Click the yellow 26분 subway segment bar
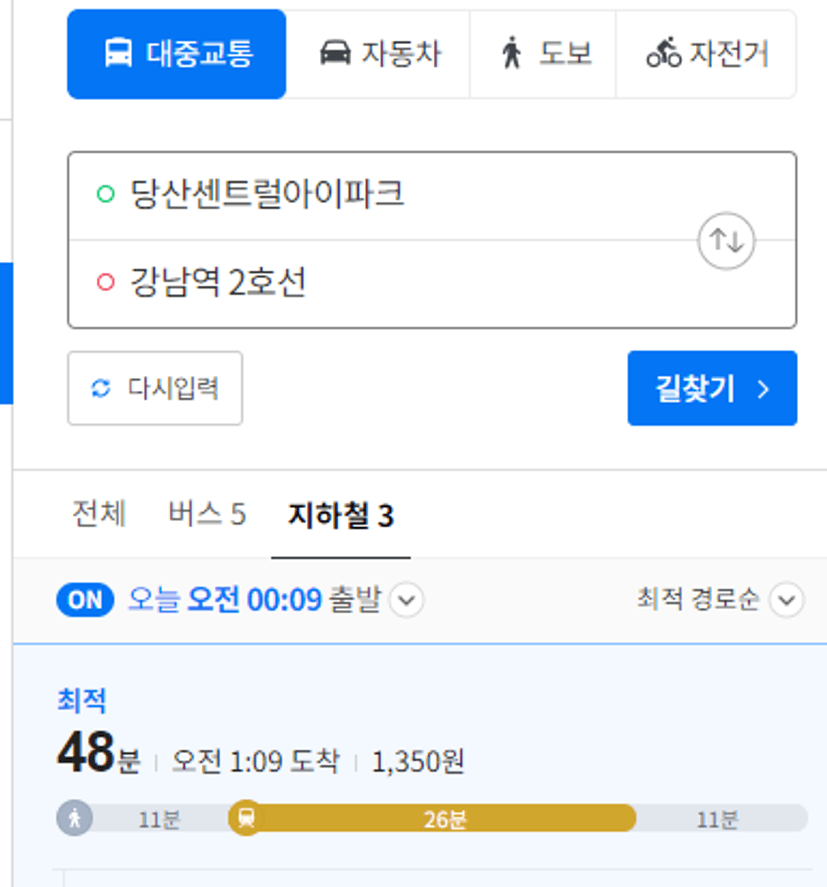This screenshot has height=887, width=827. tap(433, 818)
